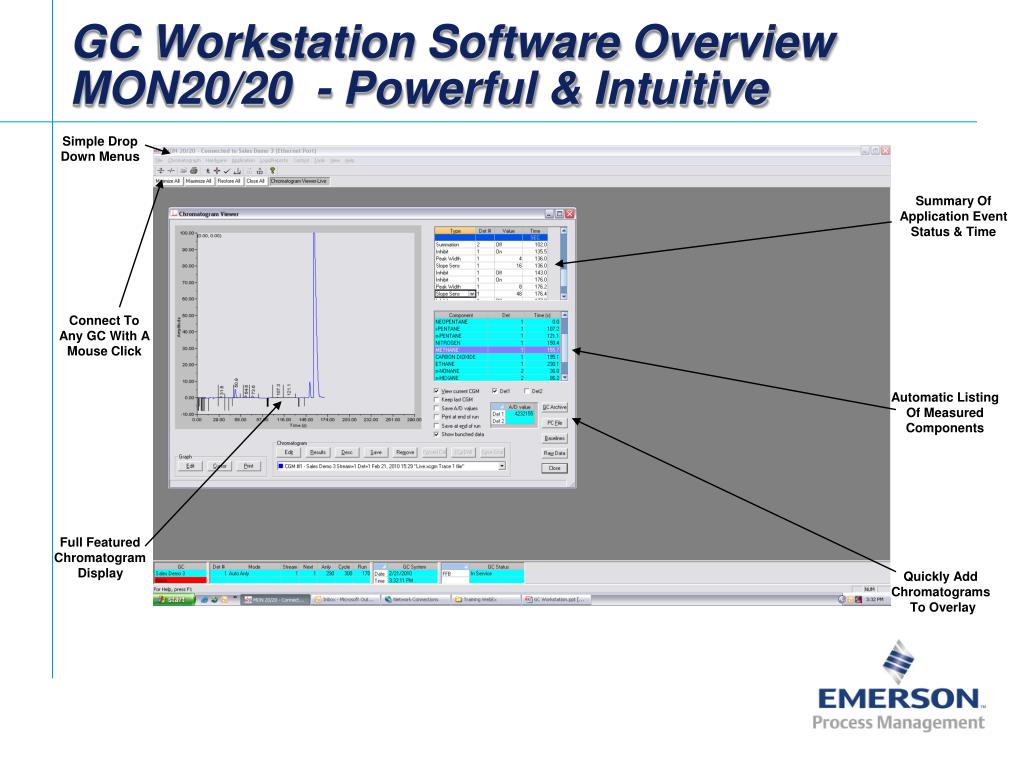This screenshot has width=1024, height=768.
Task: Click the Close All button
Action: coord(255,181)
